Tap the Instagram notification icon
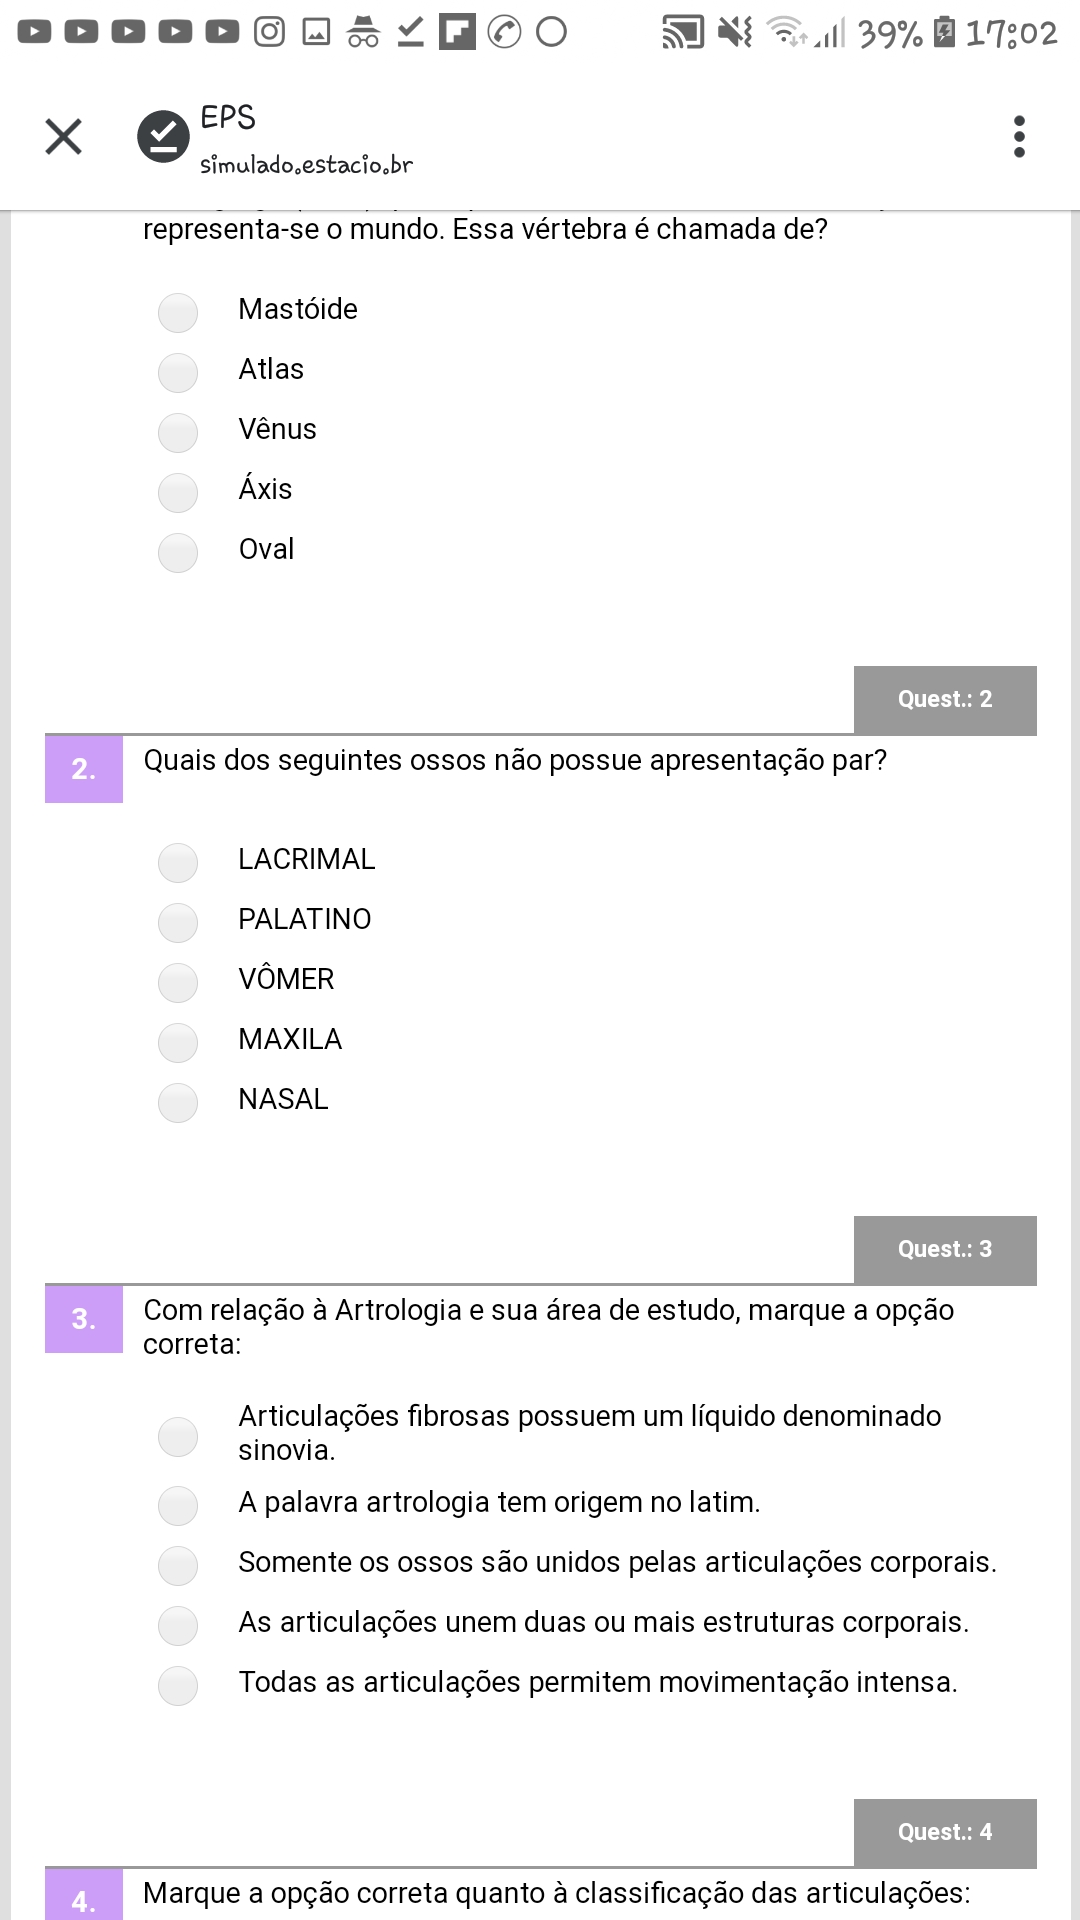The image size is (1080, 1920). click(269, 33)
